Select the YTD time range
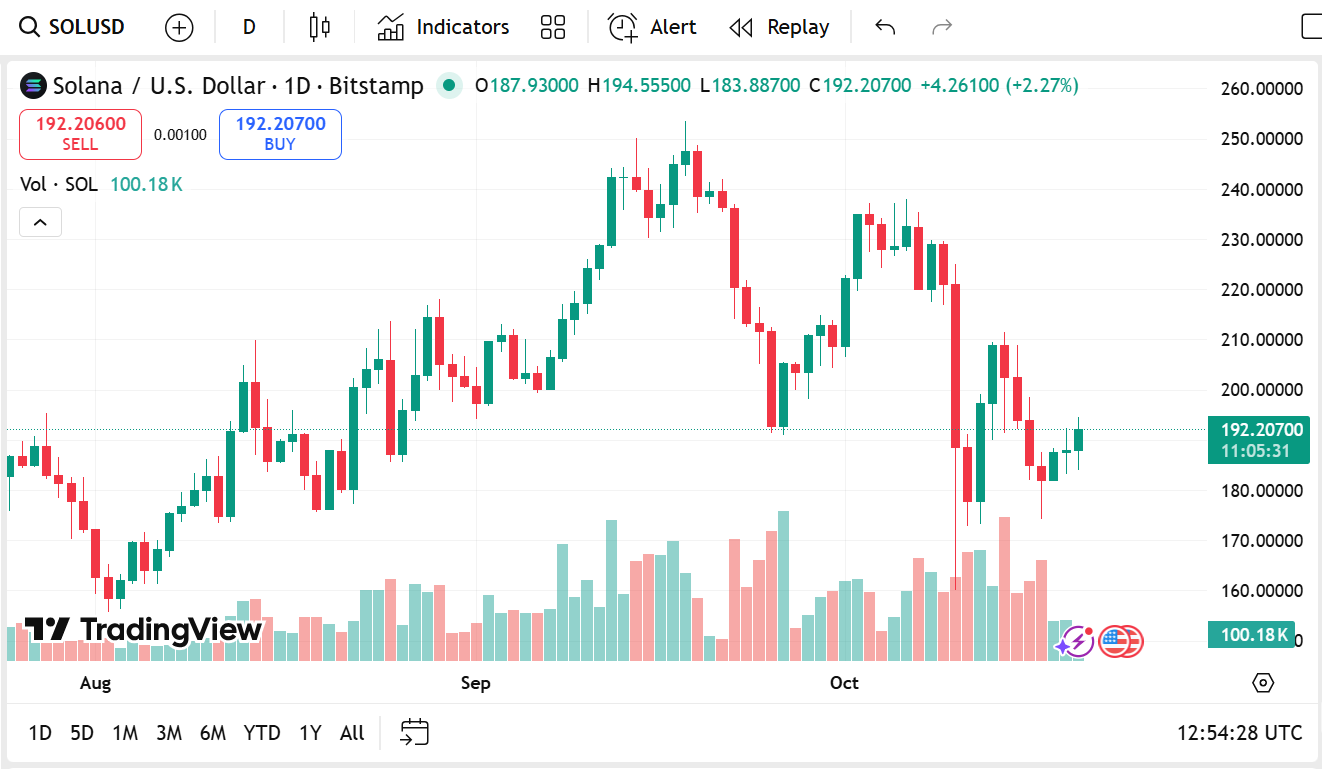Viewport: 1322px width, 769px height. coord(262,733)
